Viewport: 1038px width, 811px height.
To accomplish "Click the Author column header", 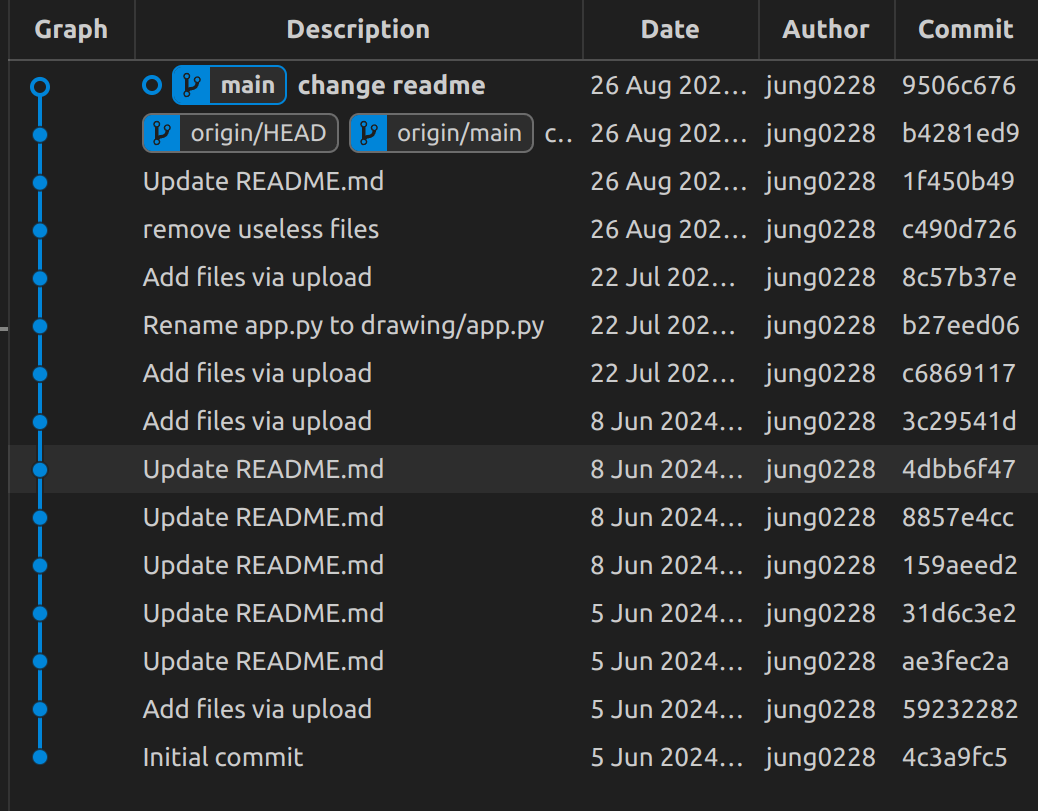I will pyautogui.click(x=826, y=29).
